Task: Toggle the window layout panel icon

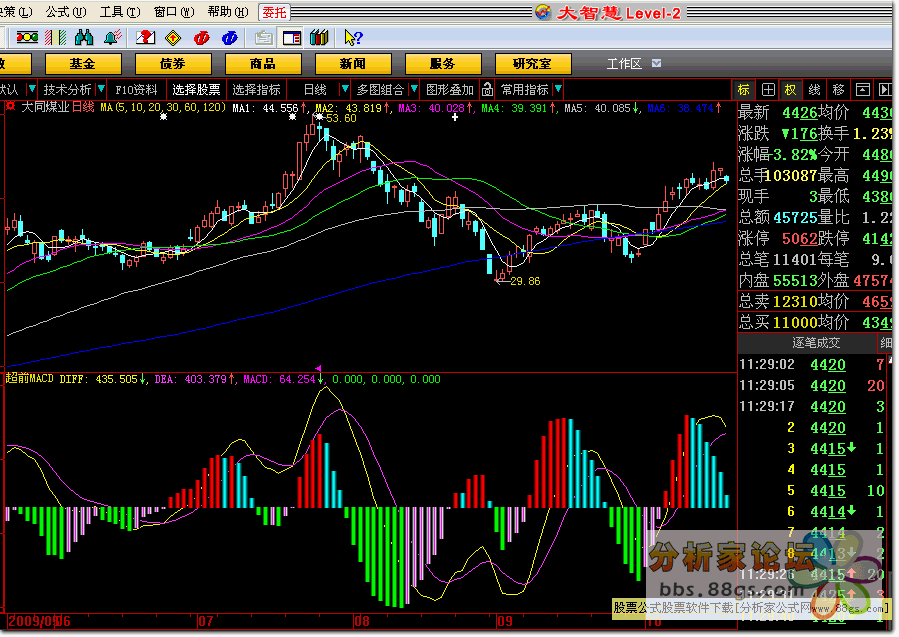Action: pos(292,38)
